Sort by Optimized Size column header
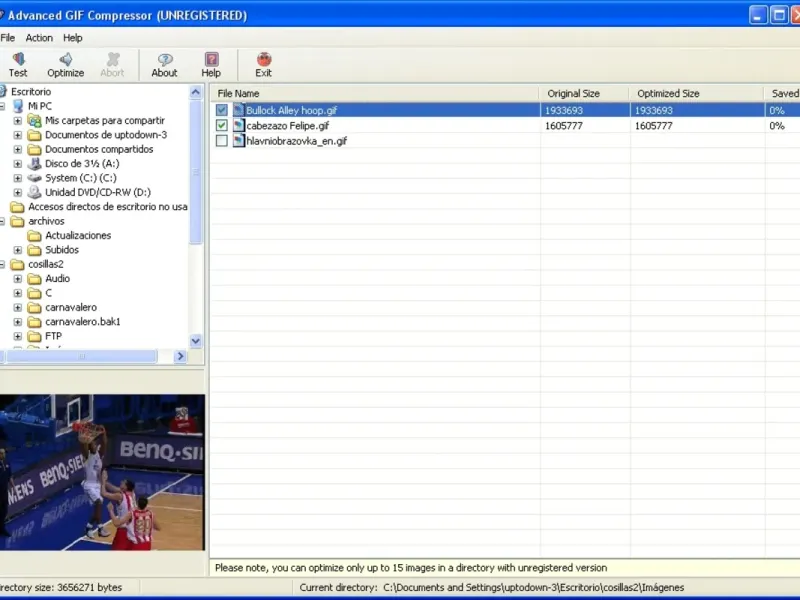The image size is (800, 600). (x=668, y=94)
